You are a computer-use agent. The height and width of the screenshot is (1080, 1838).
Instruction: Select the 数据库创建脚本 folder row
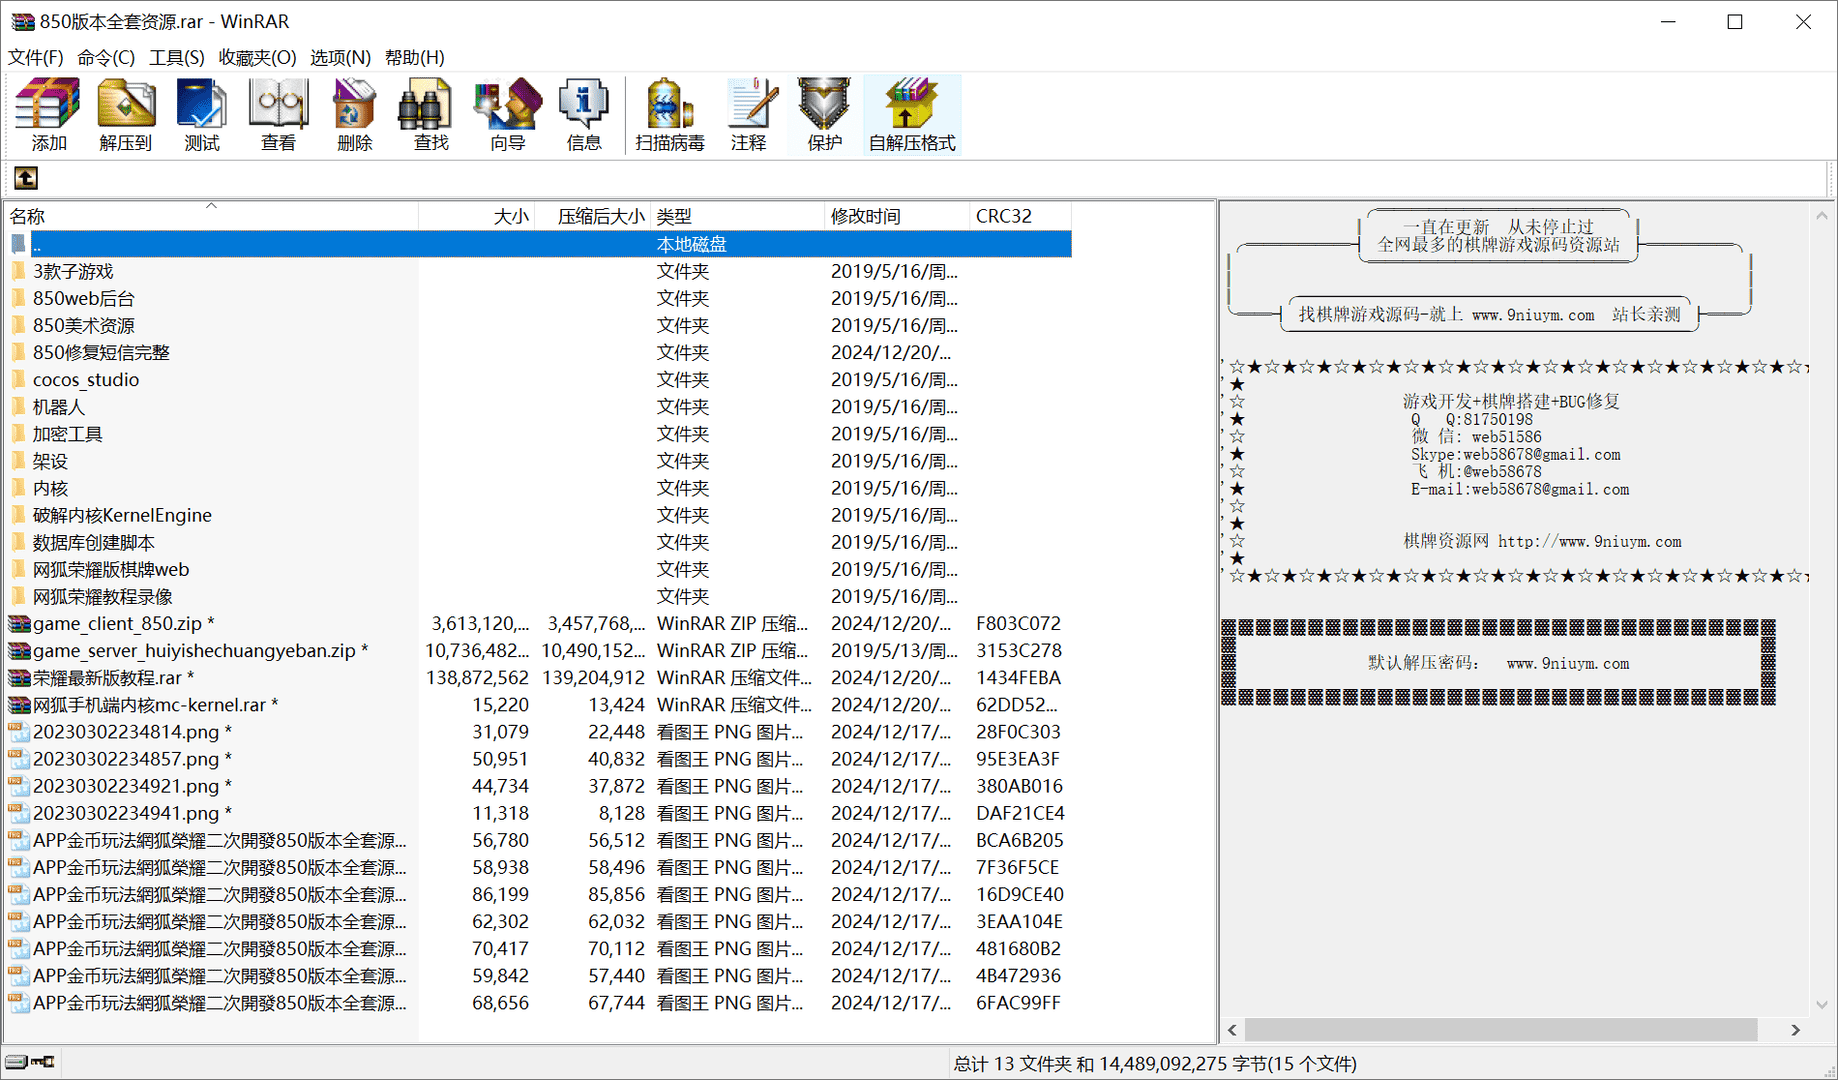539,541
